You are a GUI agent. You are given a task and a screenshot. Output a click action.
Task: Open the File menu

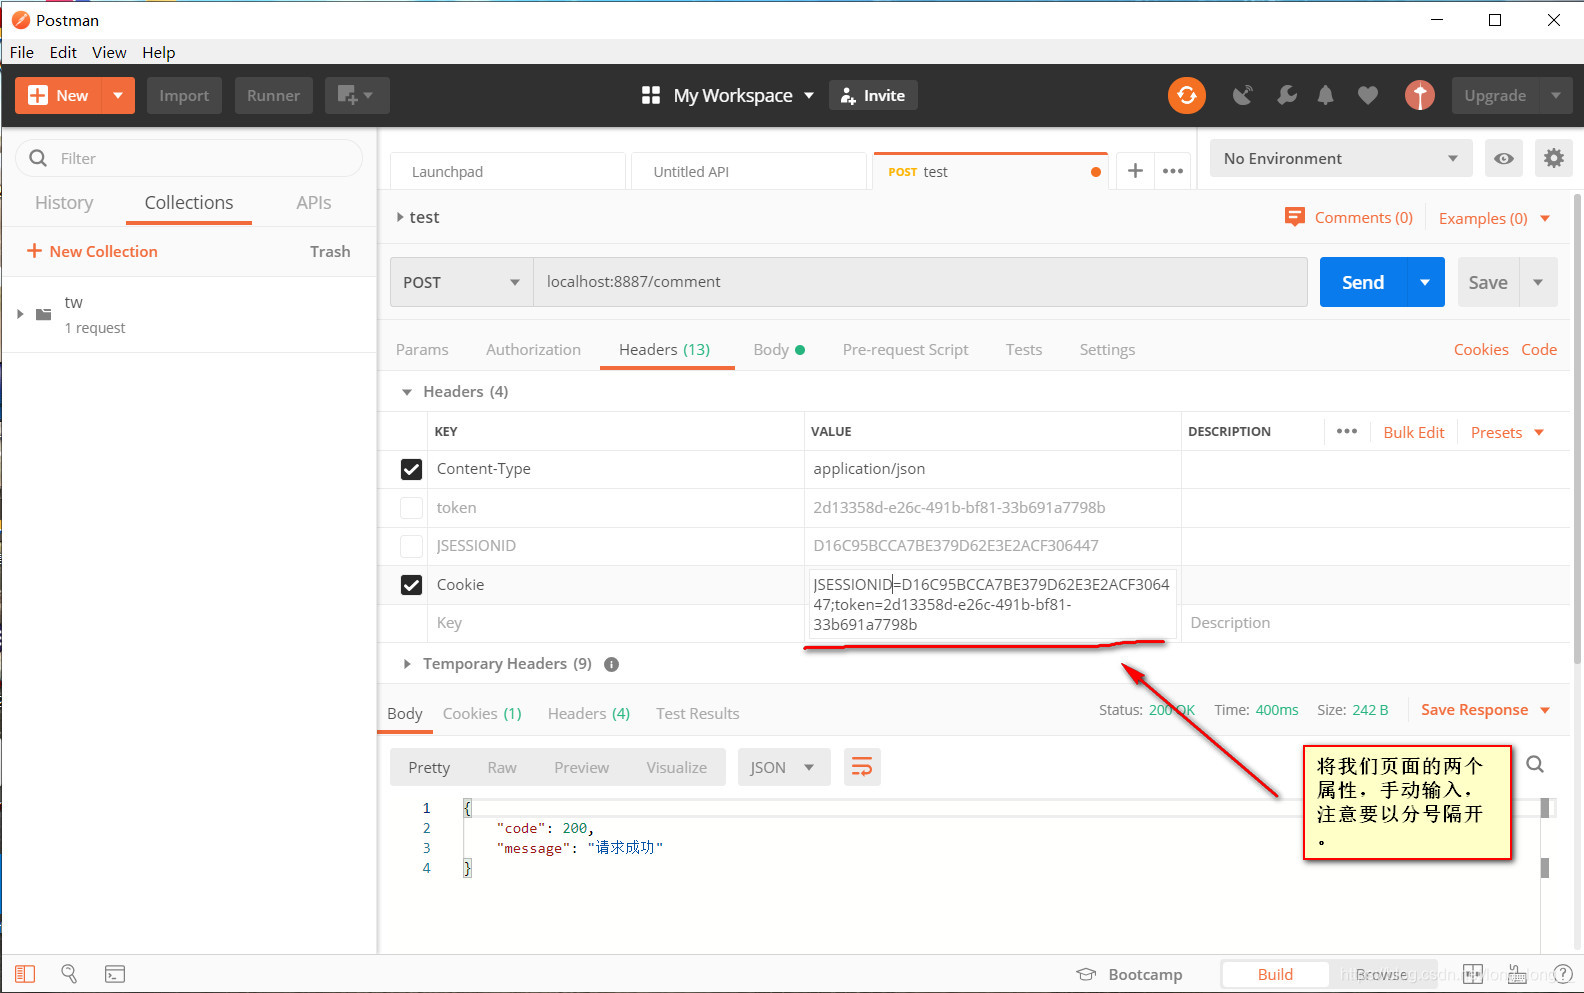click(x=22, y=52)
